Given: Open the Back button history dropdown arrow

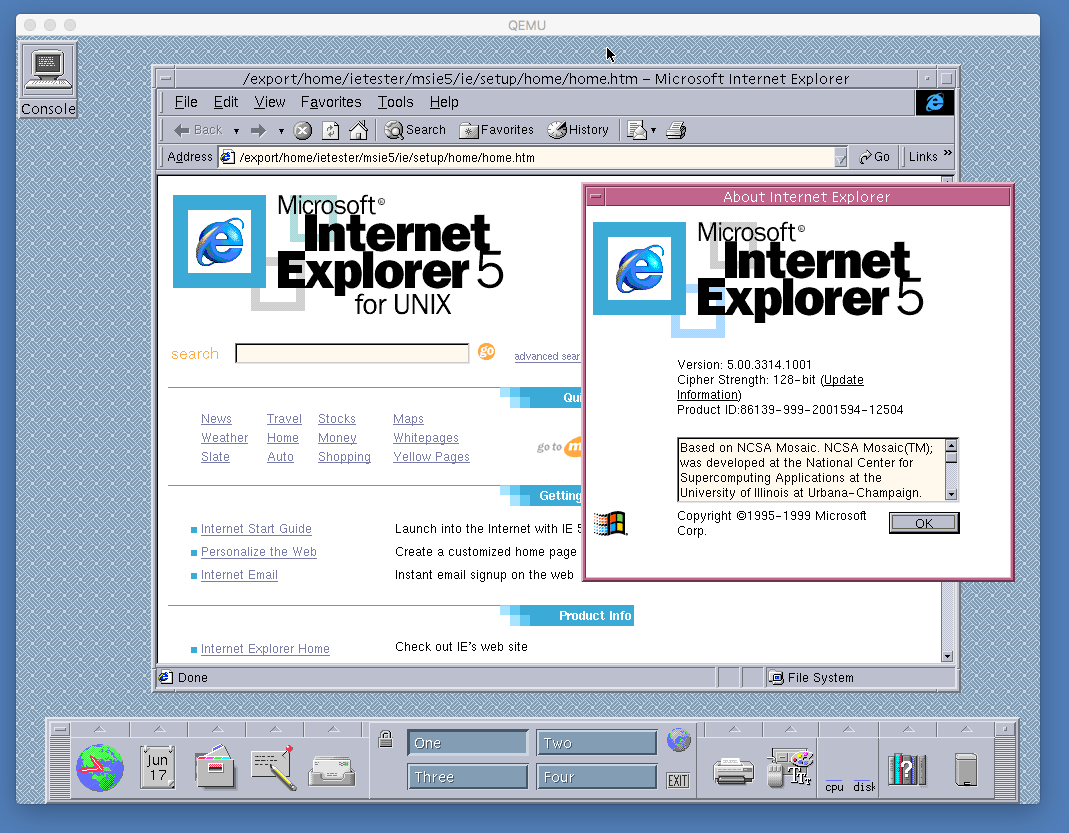Looking at the screenshot, I should (x=237, y=131).
